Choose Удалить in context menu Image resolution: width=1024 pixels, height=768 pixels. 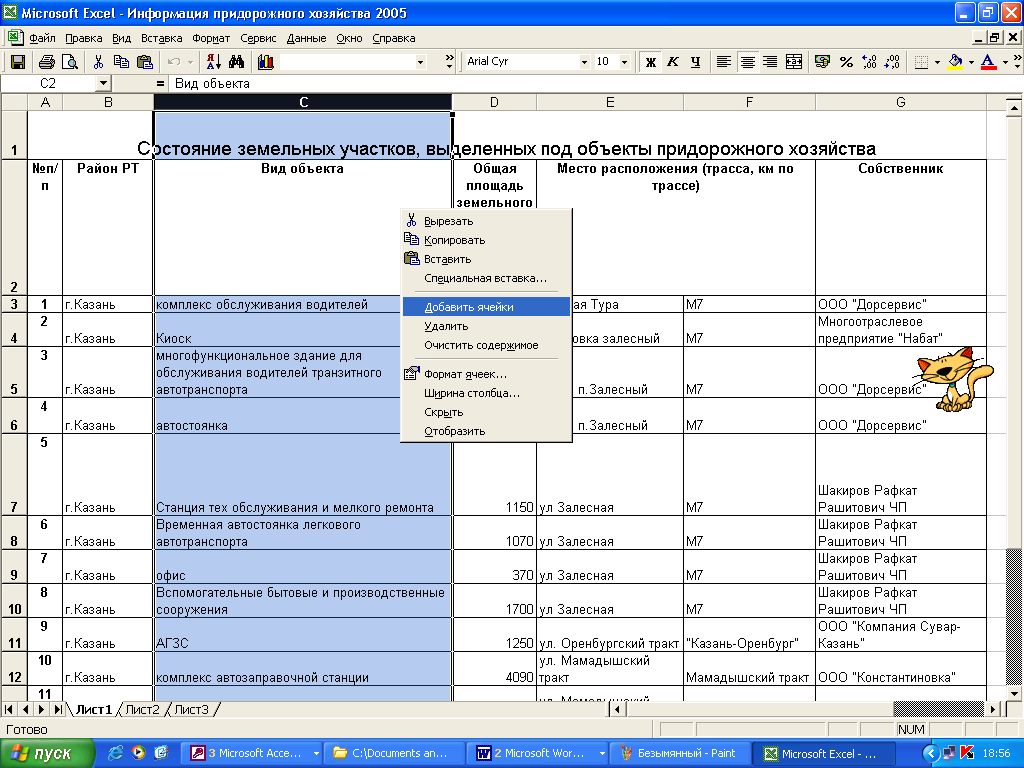coord(487,325)
